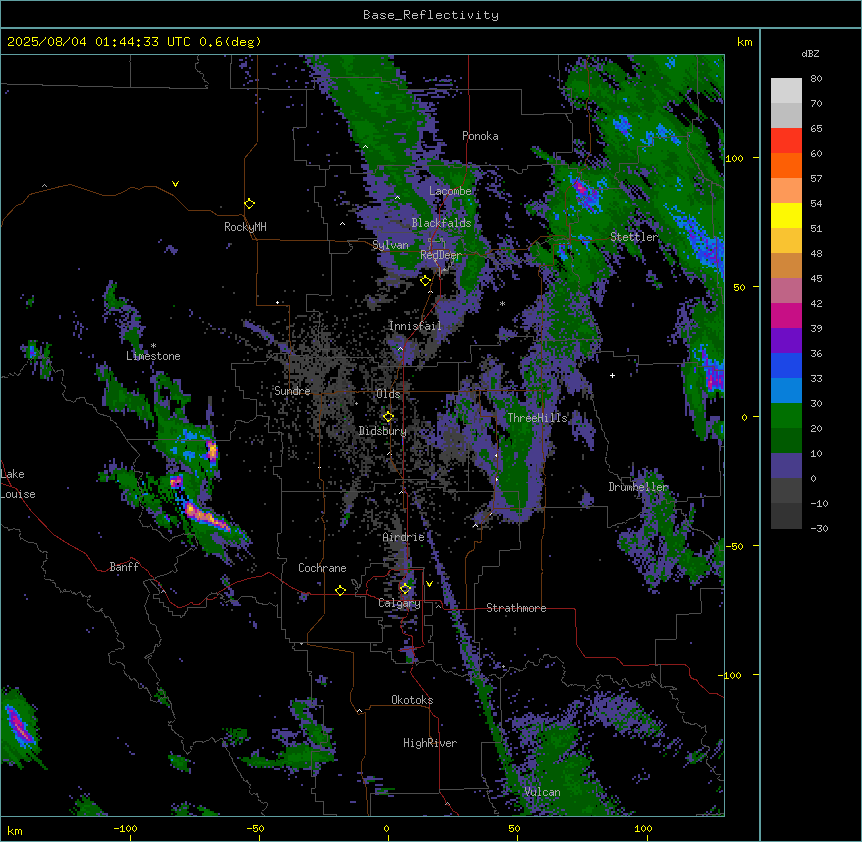Click the Limestone label
862x842 pixels.
point(153,356)
